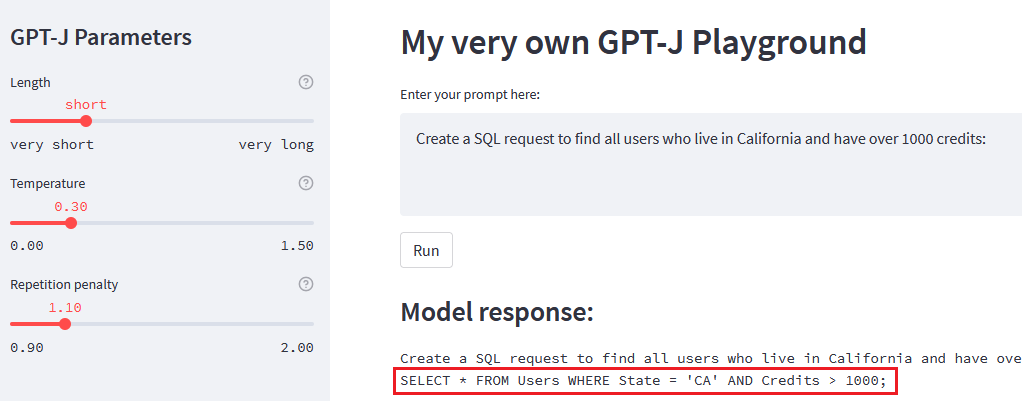Click the 'very short' Length label
Image resolution: width=1022 pixels, height=401 pixels.
point(52,145)
